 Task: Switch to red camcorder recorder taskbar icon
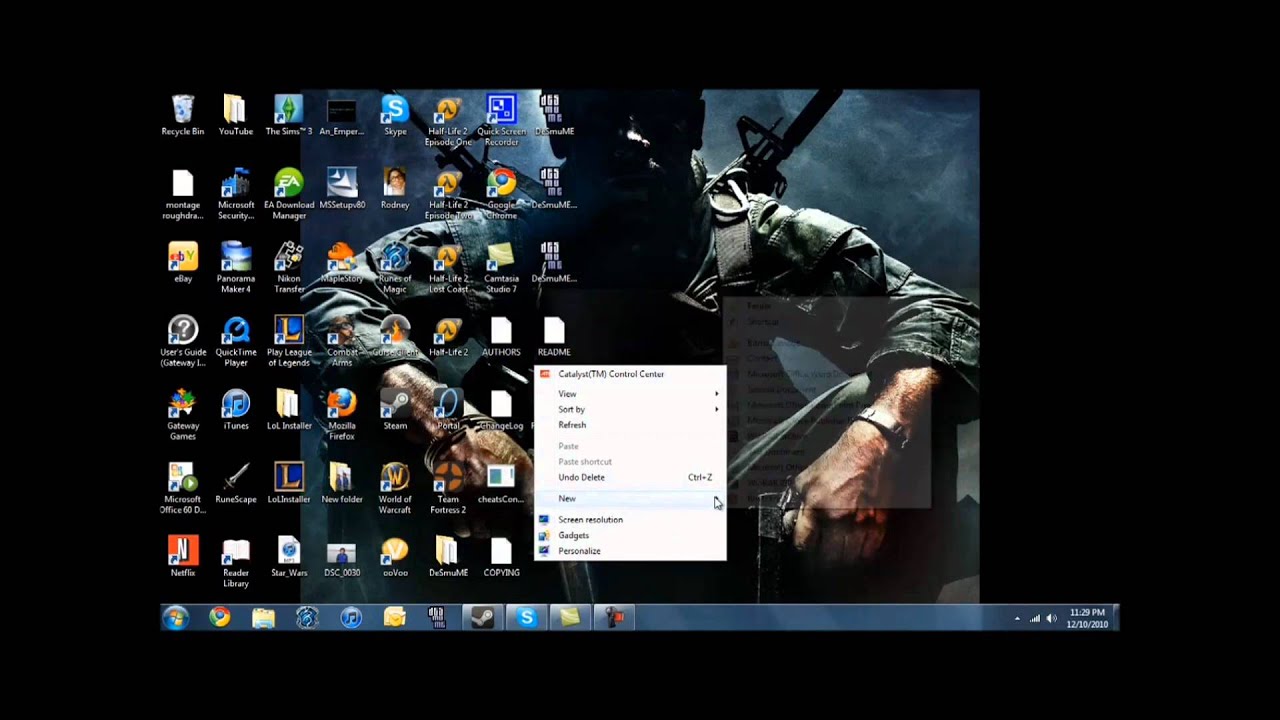614,618
